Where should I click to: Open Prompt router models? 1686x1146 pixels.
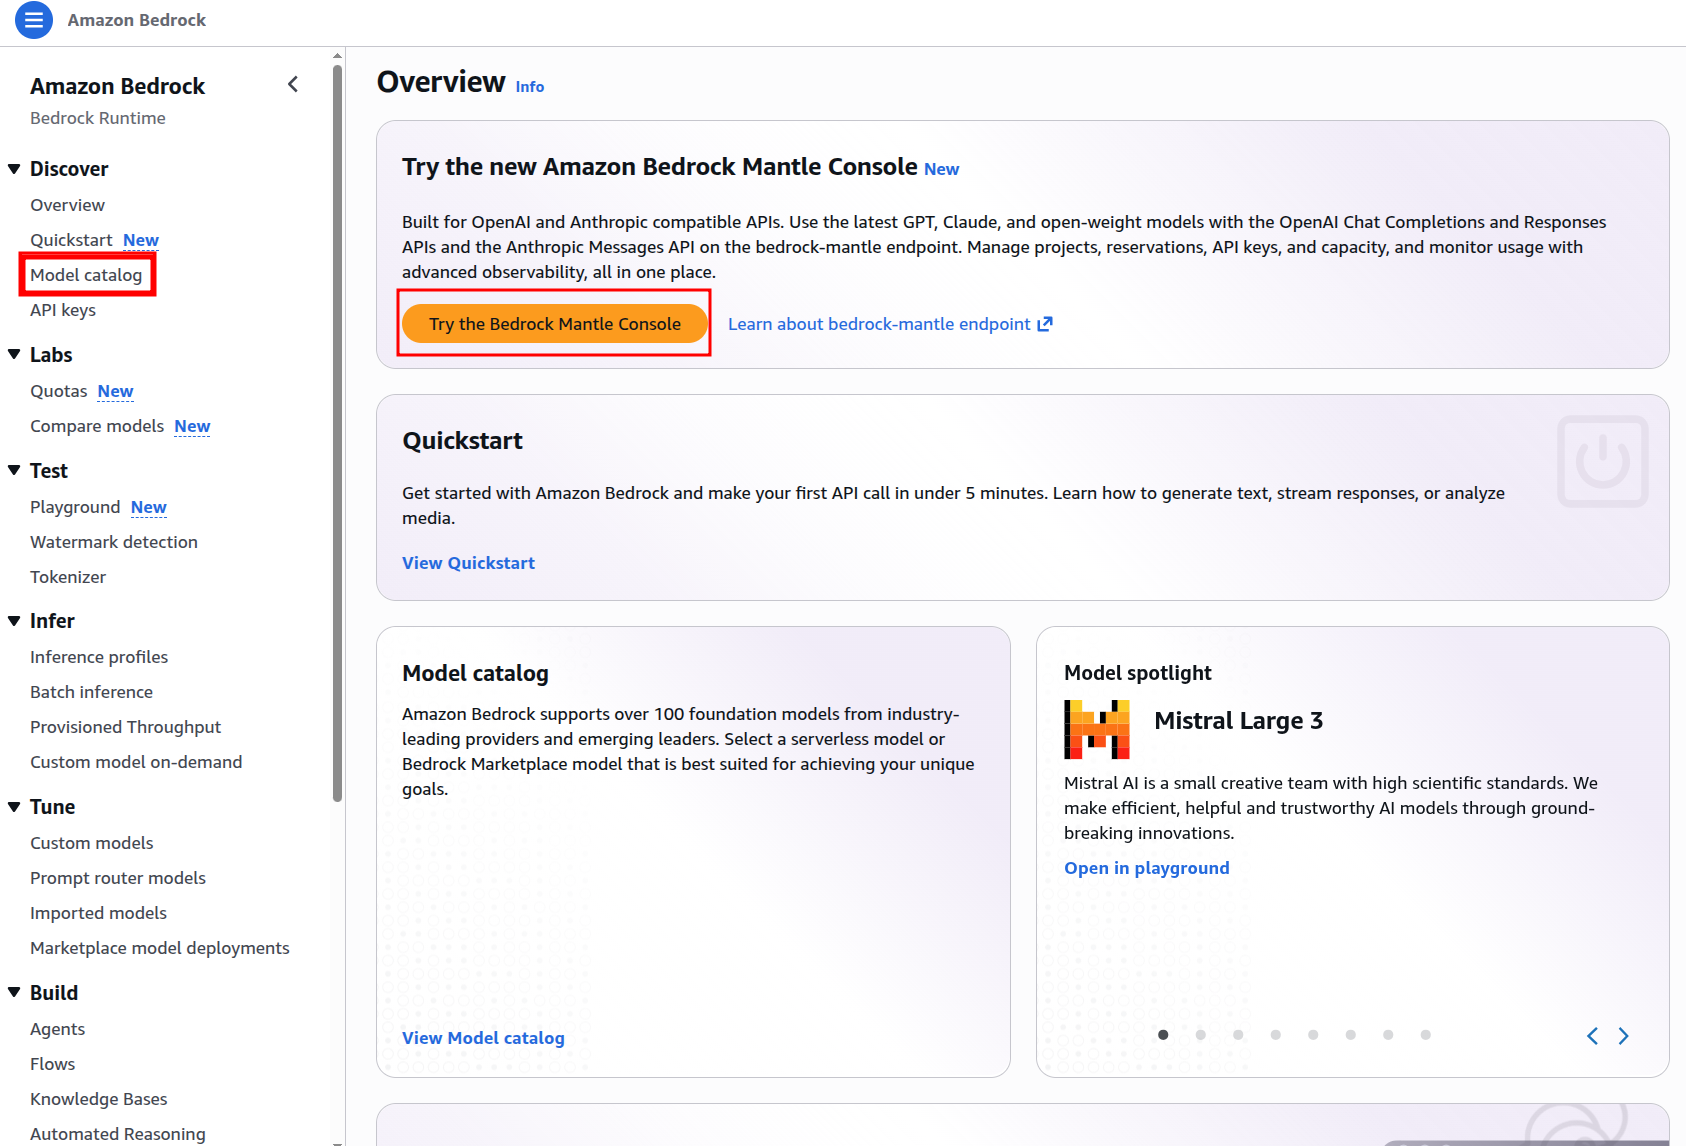pyautogui.click(x=118, y=878)
